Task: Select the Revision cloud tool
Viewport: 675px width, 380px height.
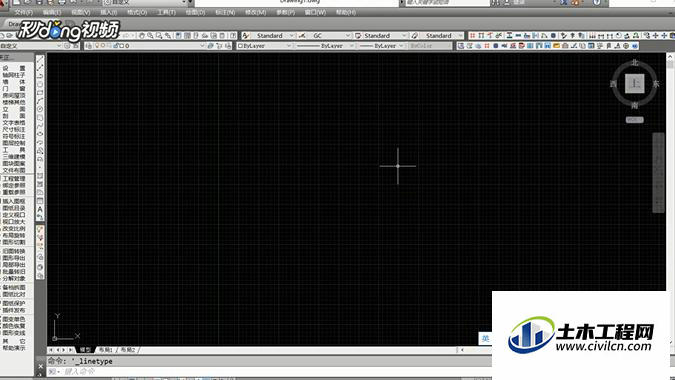Action: point(40,117)
